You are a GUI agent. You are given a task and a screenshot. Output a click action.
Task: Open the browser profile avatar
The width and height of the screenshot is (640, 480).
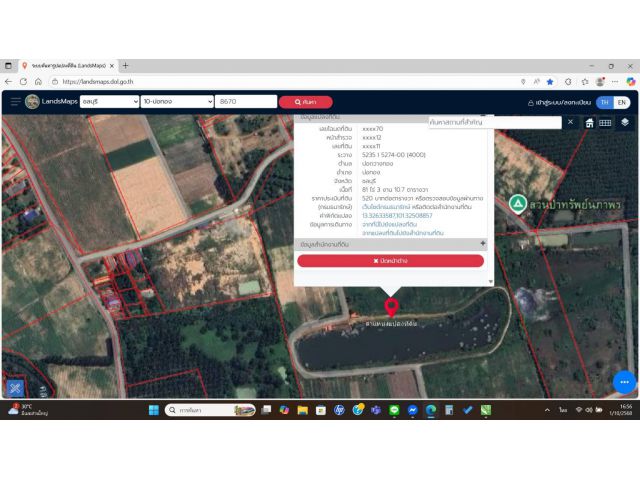(600, 82)
